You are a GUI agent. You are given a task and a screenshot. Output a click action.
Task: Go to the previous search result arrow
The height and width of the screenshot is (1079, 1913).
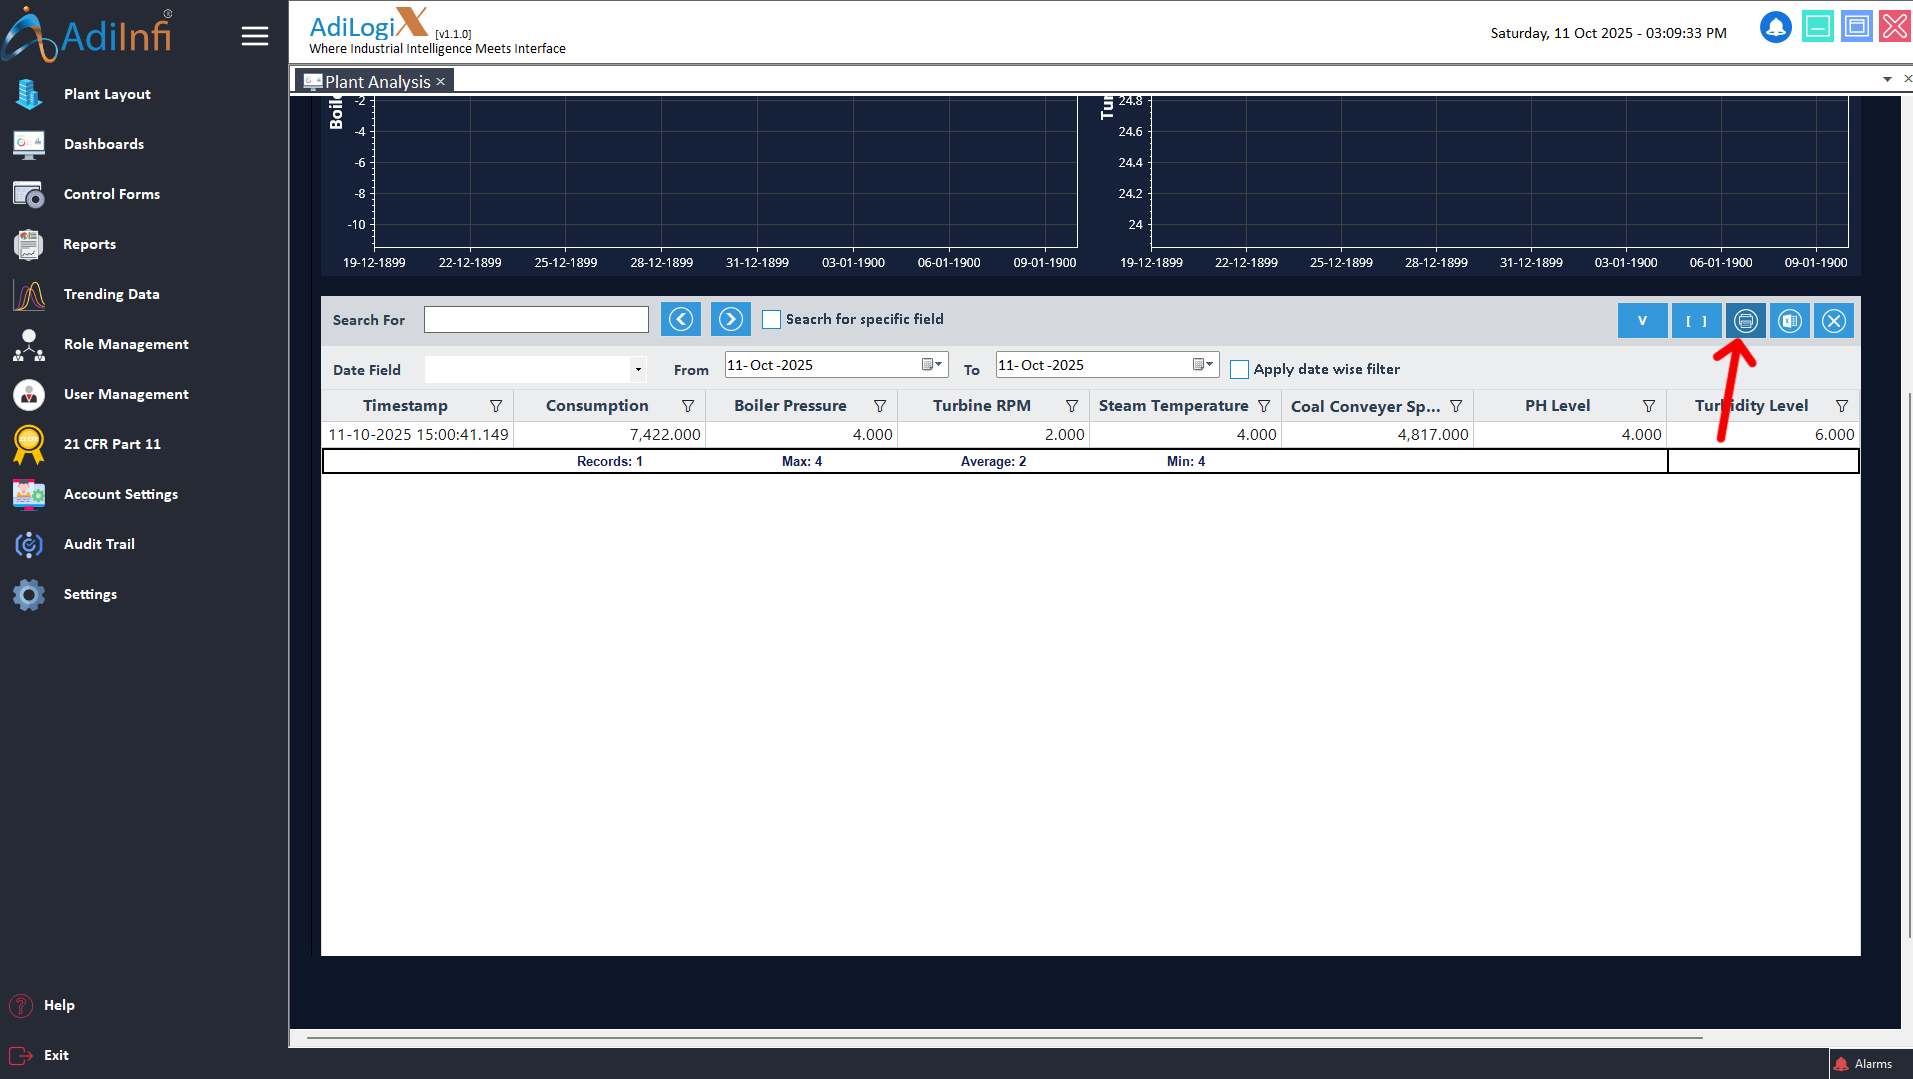click(681, 320)
